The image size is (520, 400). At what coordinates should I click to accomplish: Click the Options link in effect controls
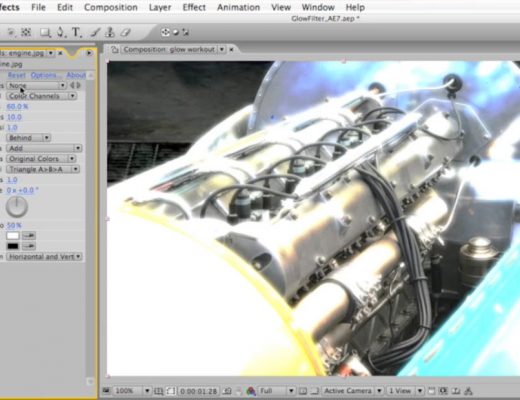tap(45, 75)
